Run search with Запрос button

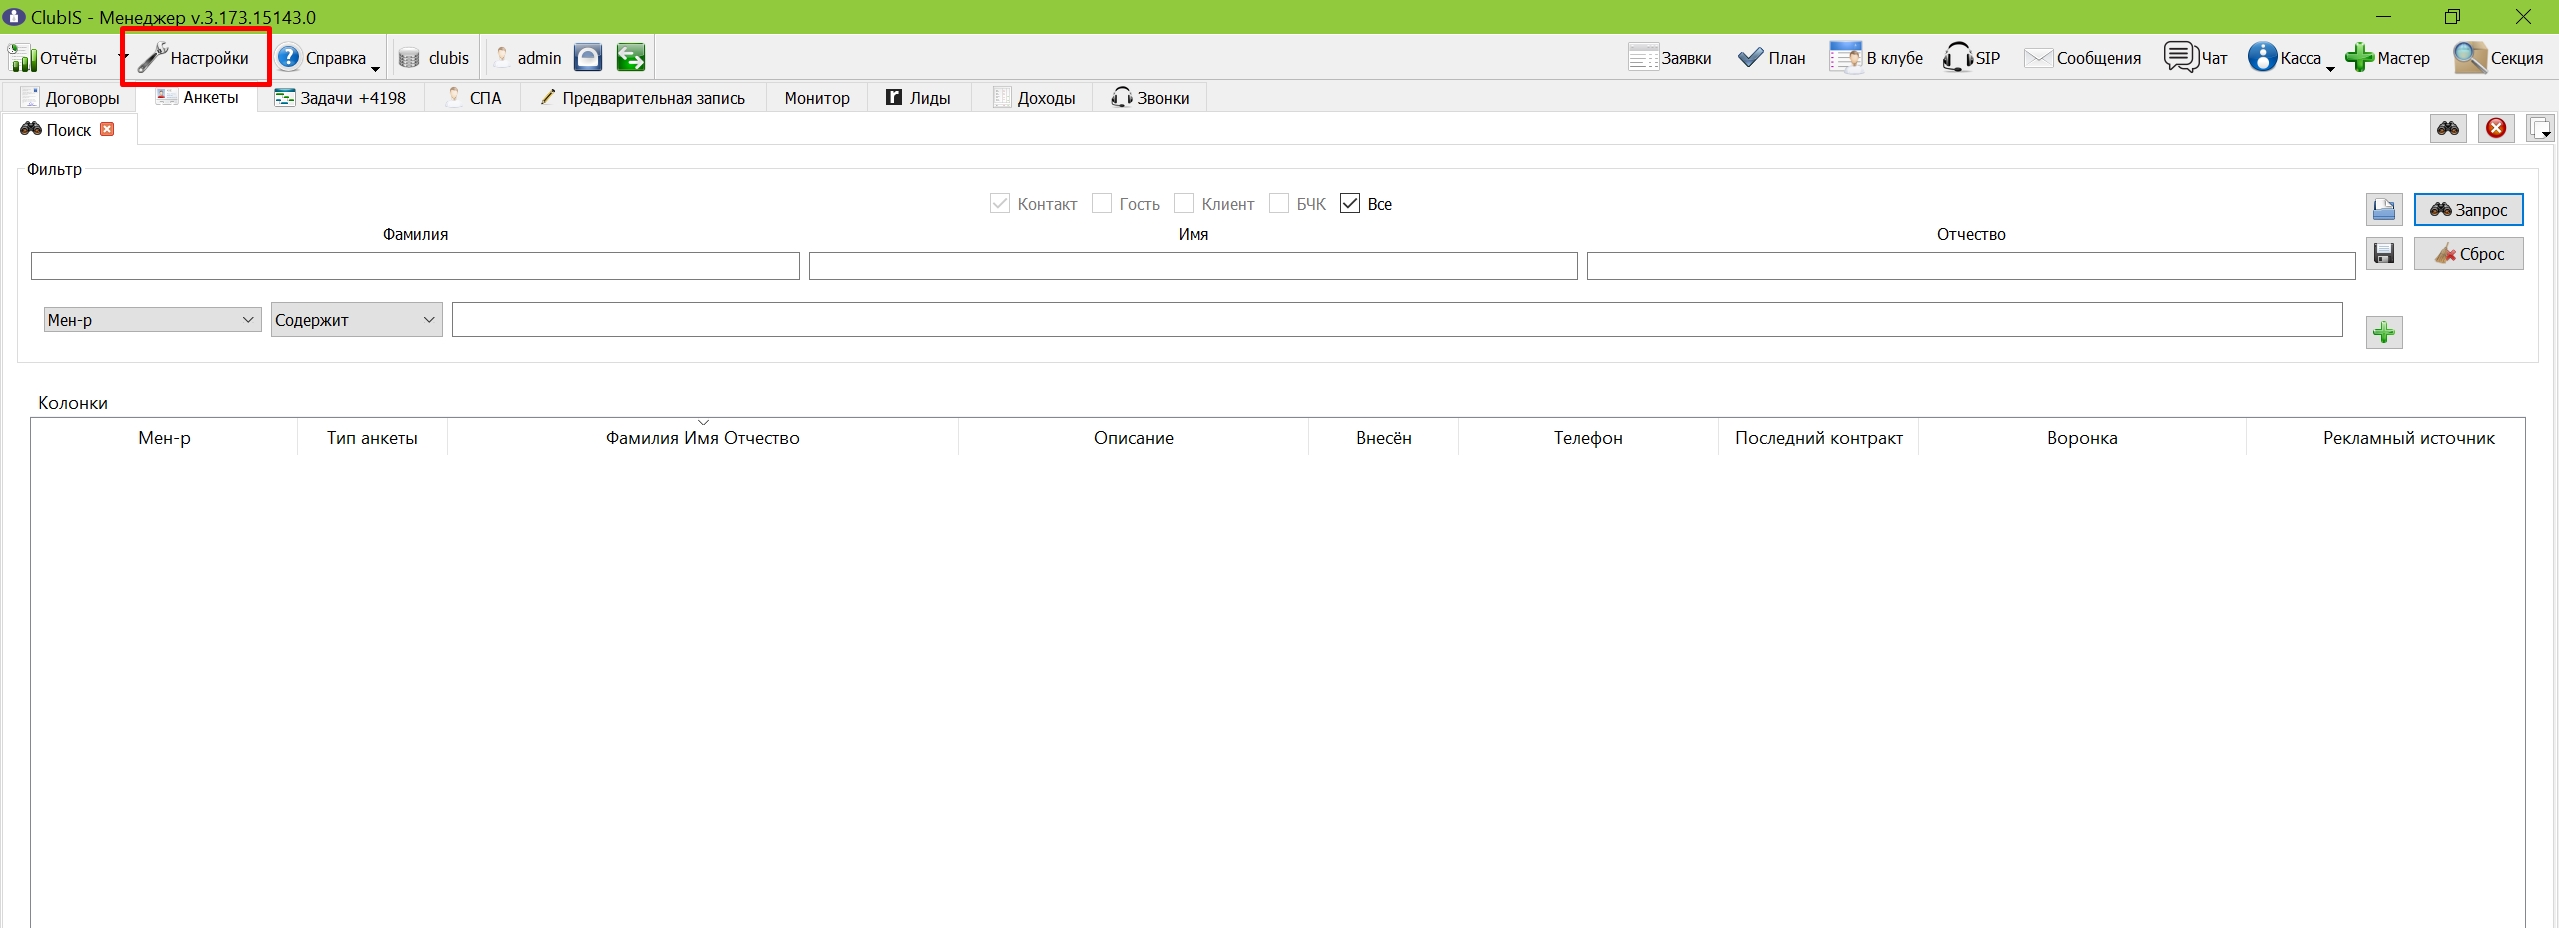tap(2469, 210)
